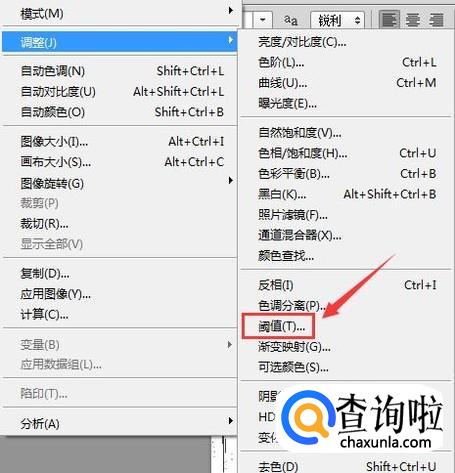
Task: Expand the 分析(A) submenu
Action: 120,423
